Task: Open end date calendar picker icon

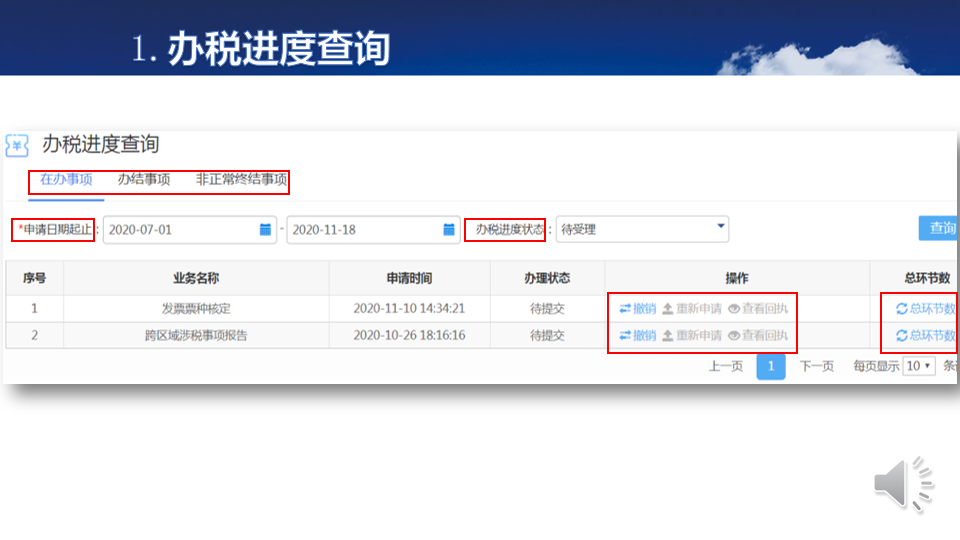Action: [x=449, y=230]
